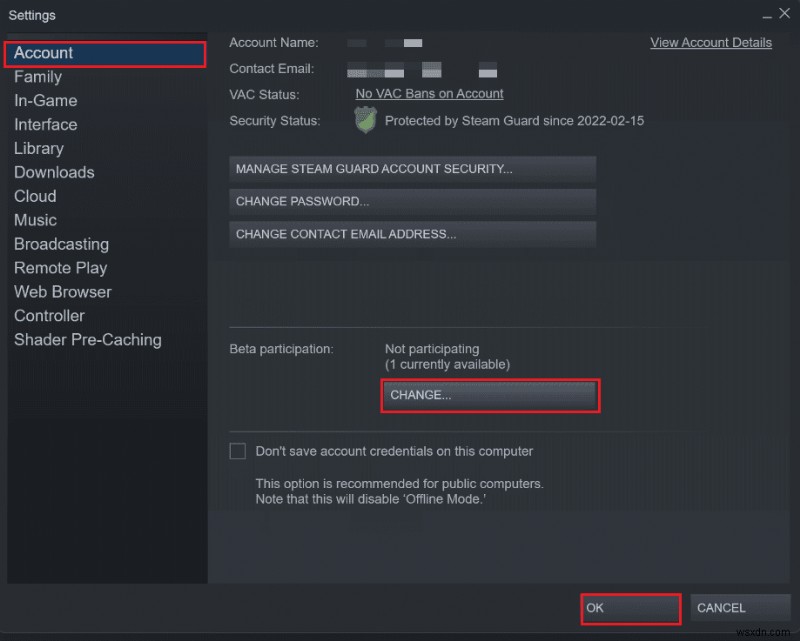The height and width of the screenshot is (641, 800).
Task: Open the Web Browser settings category
Action: (63, 292)
